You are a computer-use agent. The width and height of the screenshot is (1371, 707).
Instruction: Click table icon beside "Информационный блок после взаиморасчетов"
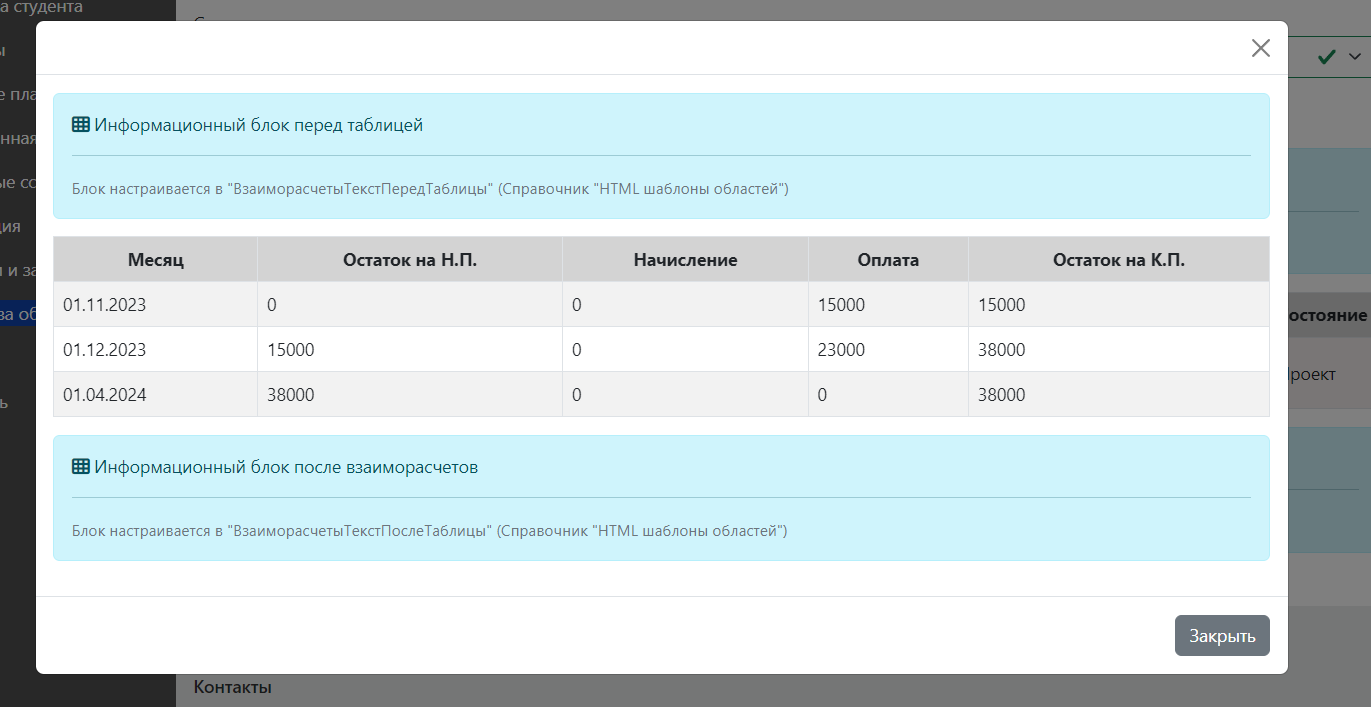pyautogui.click(x=81, y=467)
